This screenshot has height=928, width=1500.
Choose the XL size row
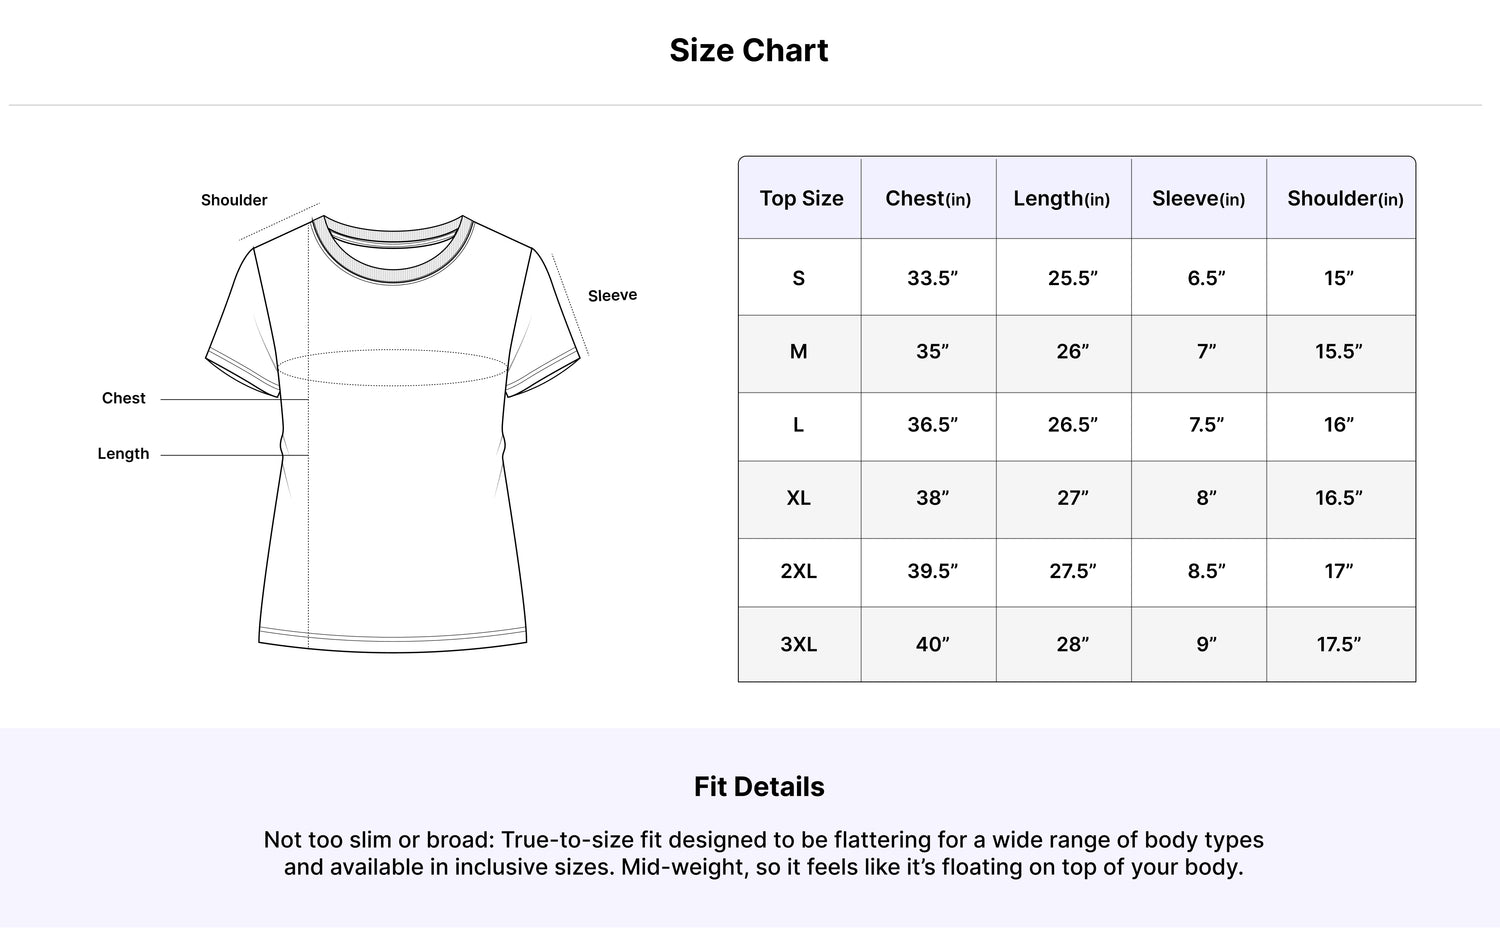click(1077, 498)
